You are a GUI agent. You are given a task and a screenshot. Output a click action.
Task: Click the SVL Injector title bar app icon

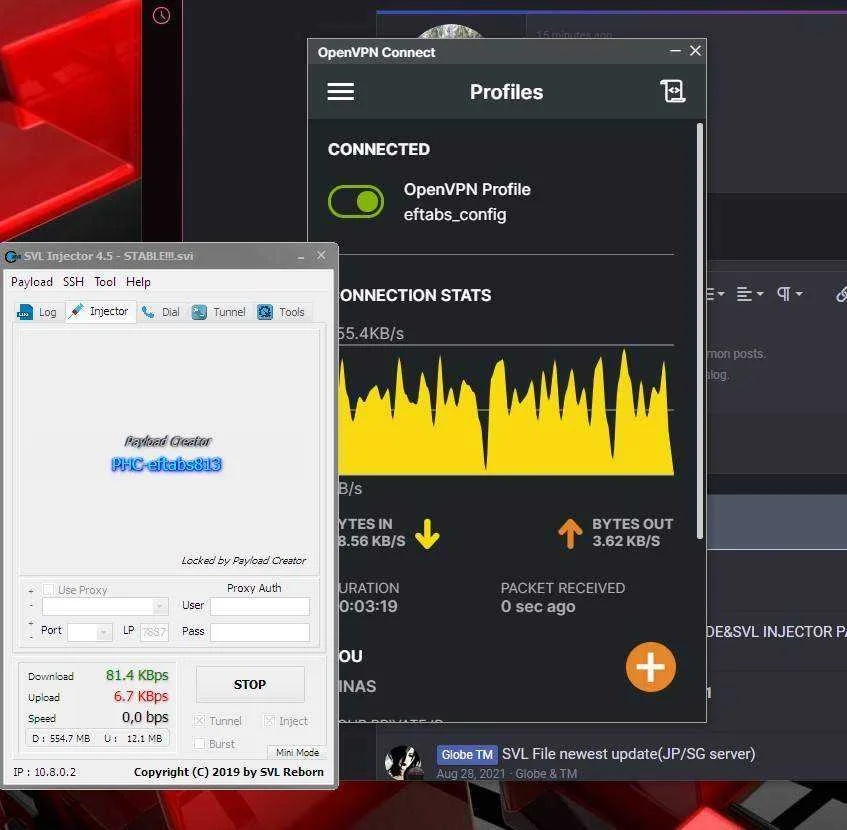click(x=12, y=256)
